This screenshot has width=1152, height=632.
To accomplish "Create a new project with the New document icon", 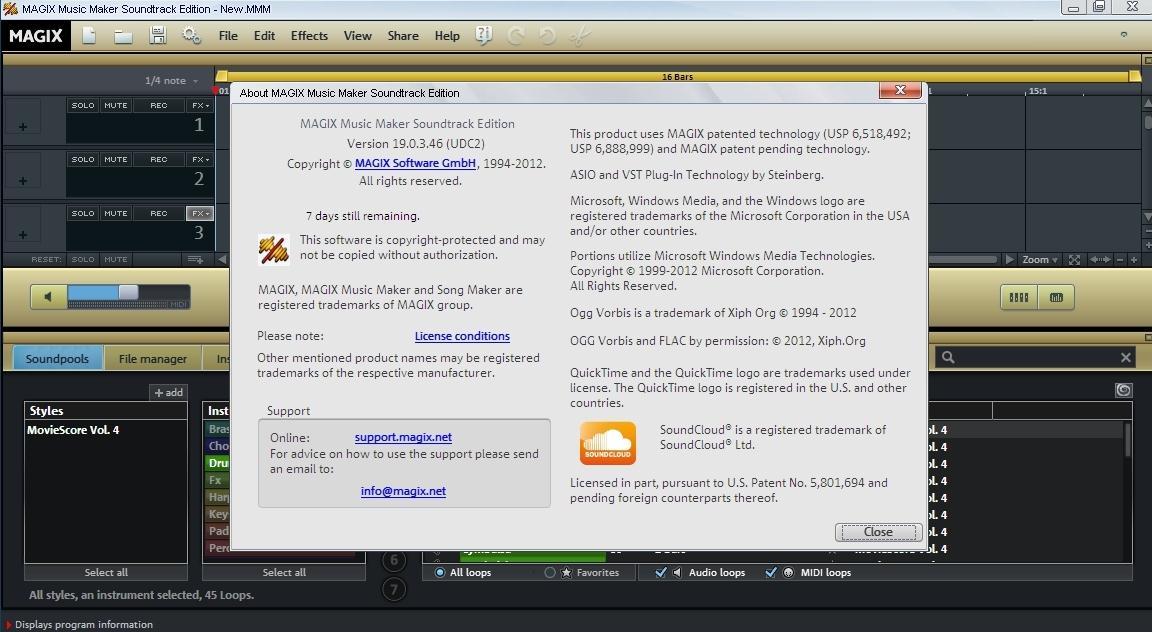I will point(86,35).
